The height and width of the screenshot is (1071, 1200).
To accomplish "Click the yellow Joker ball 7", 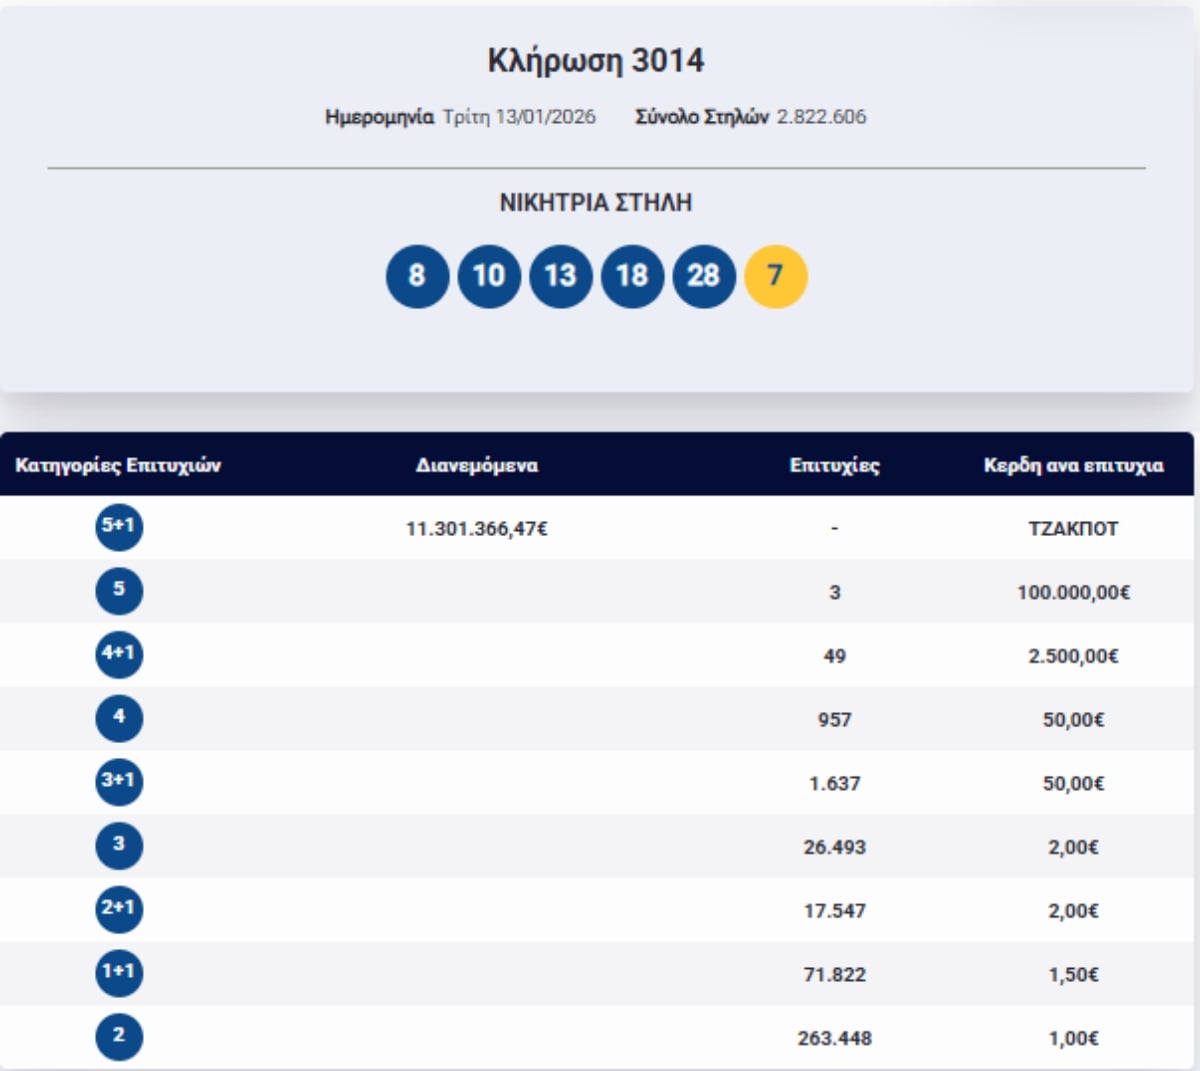I will tap(775, 276).
